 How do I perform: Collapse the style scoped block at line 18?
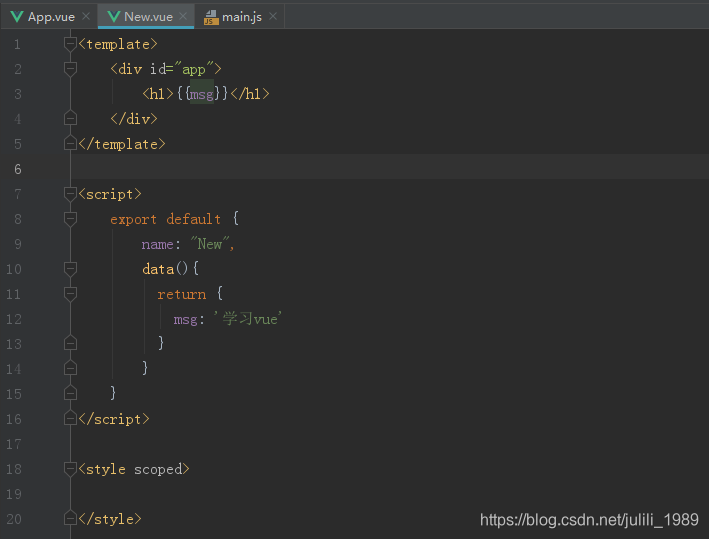click(70, 469)
